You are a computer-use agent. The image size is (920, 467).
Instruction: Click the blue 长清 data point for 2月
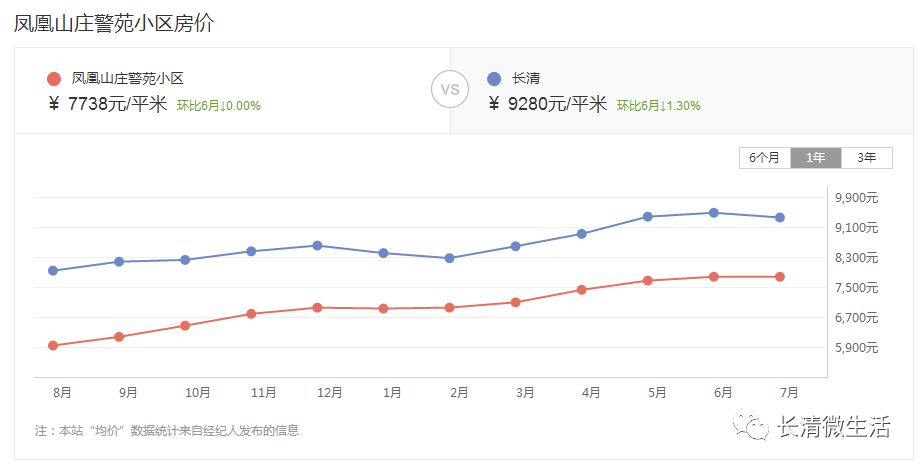[450, 258]
